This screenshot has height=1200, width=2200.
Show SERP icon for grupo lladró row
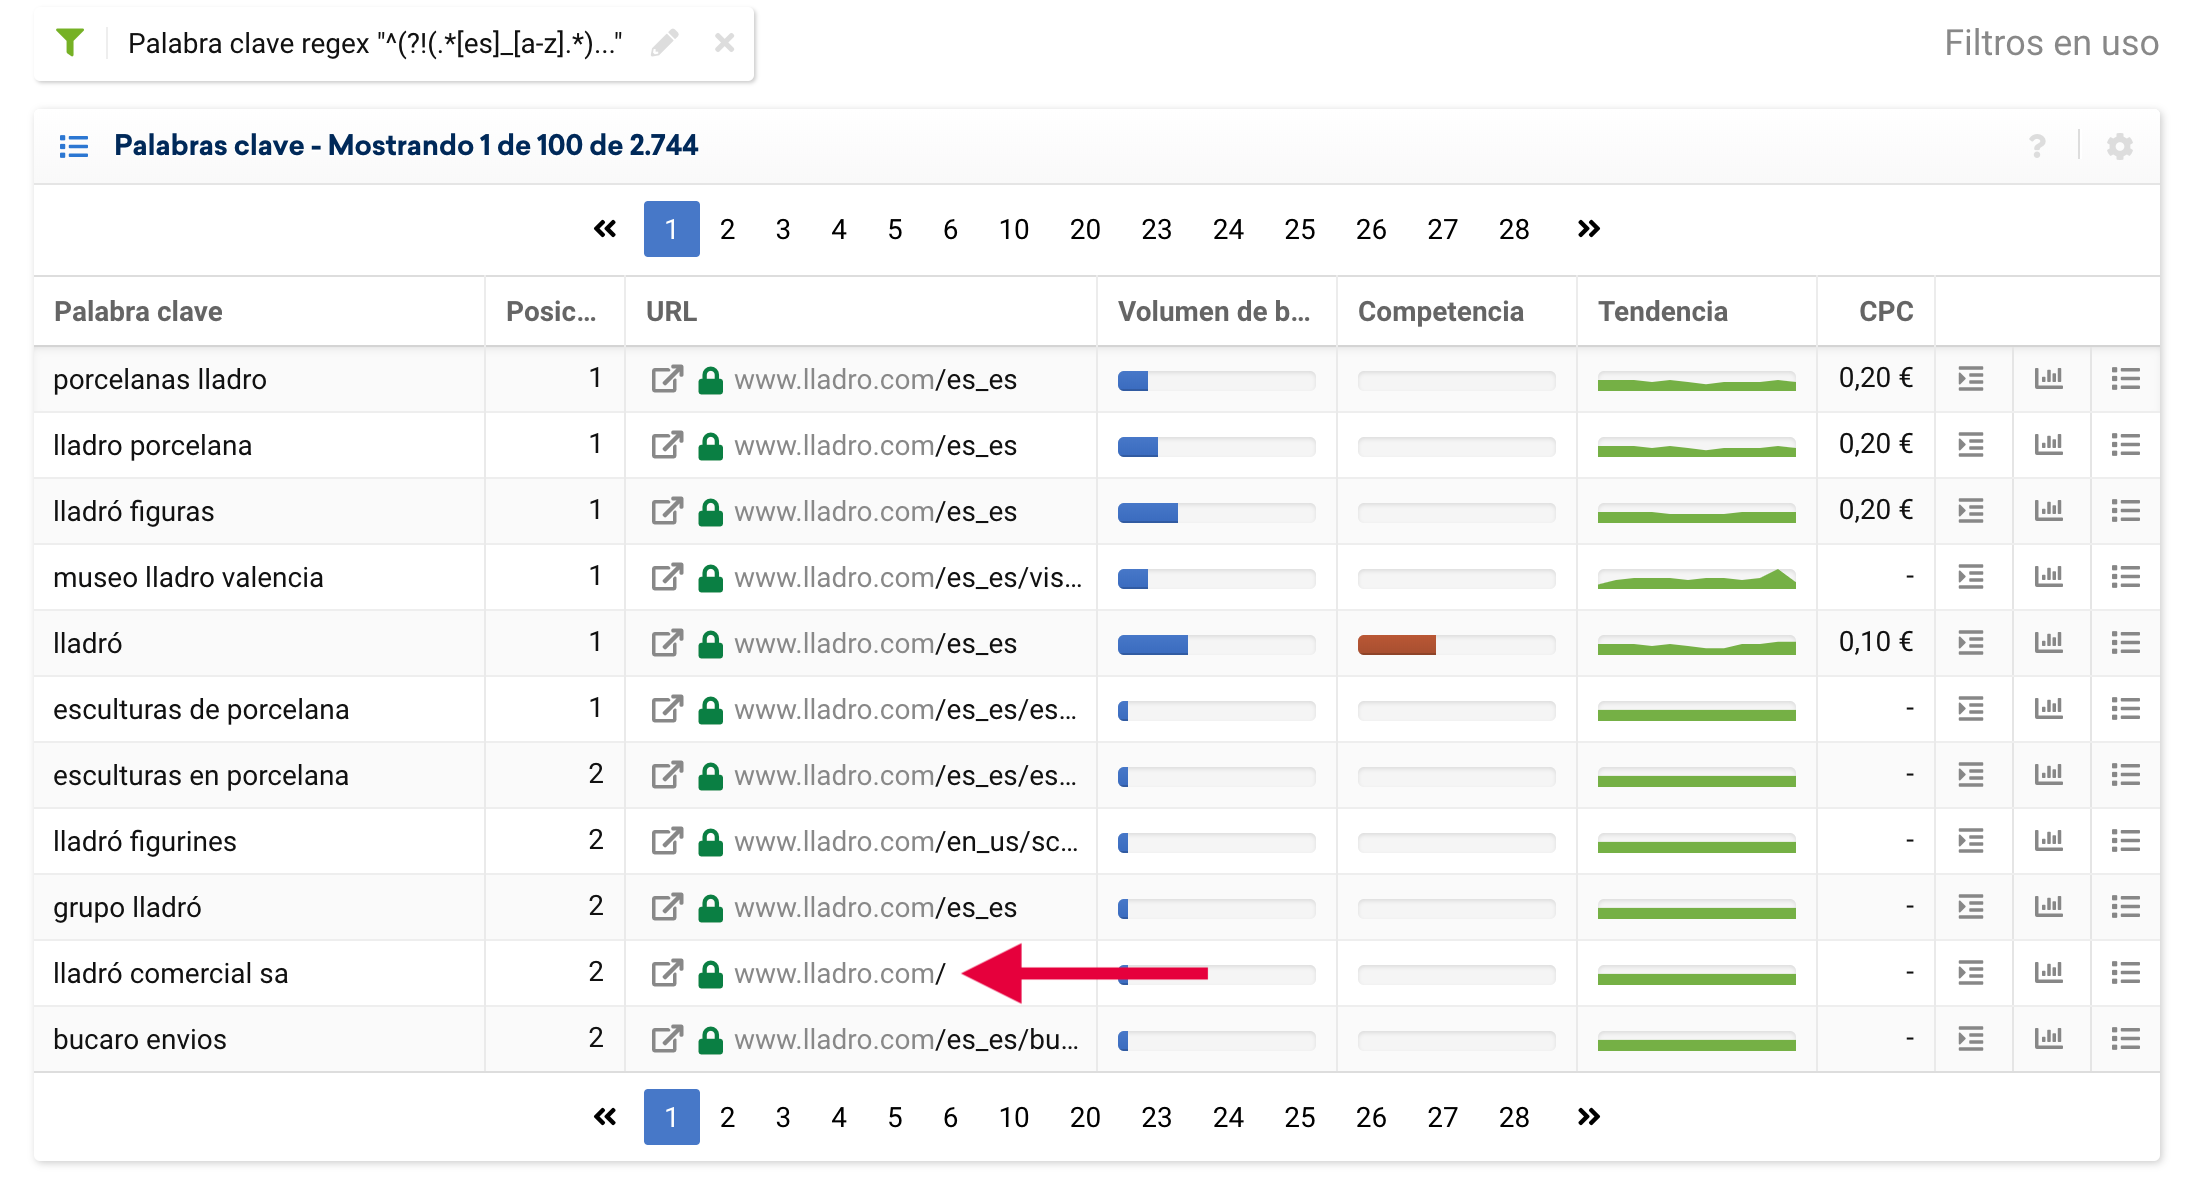pyautogui.click(x=1971, y=907)
